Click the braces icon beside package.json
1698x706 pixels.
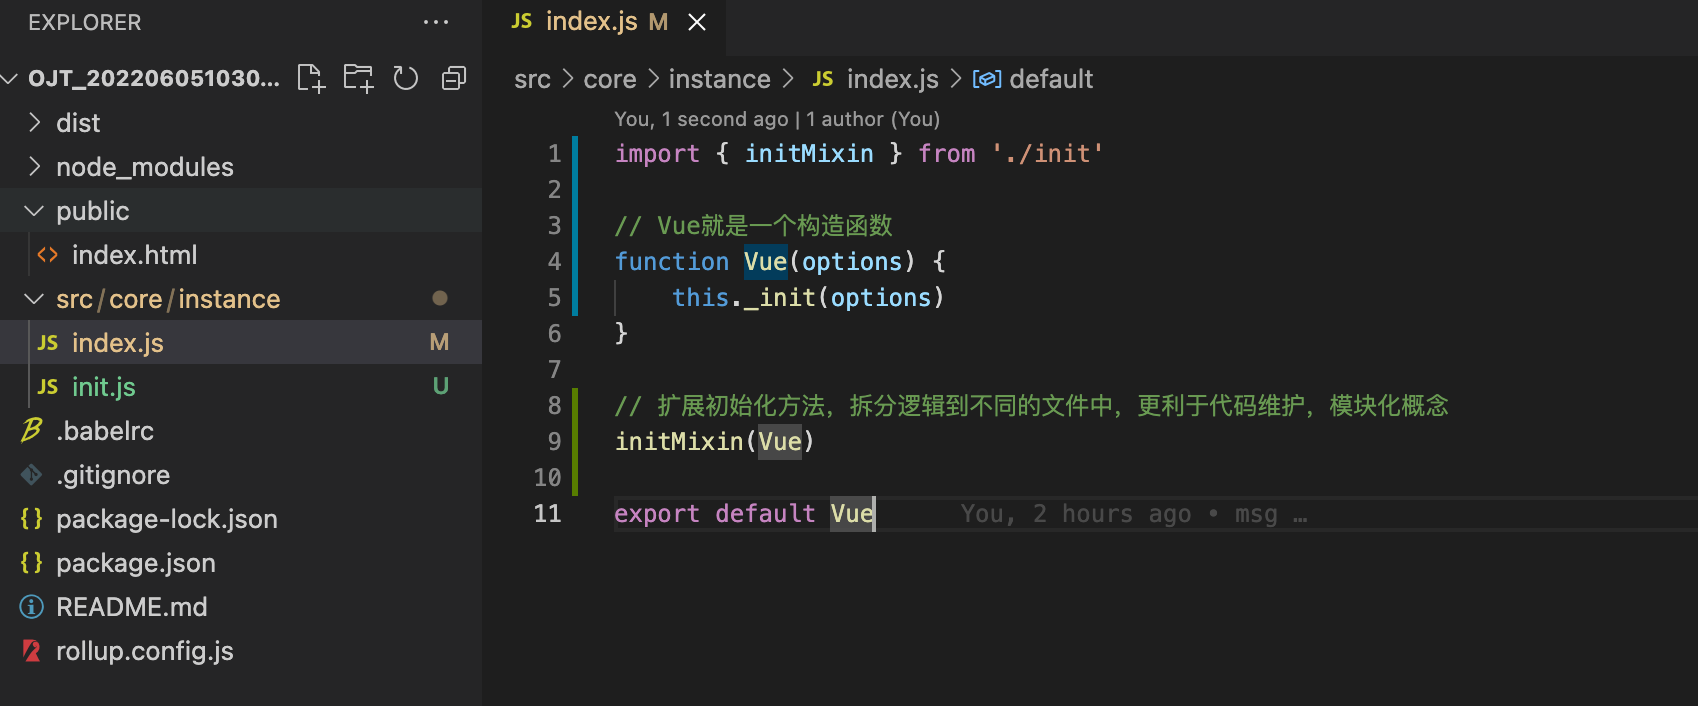click(32, 562)
